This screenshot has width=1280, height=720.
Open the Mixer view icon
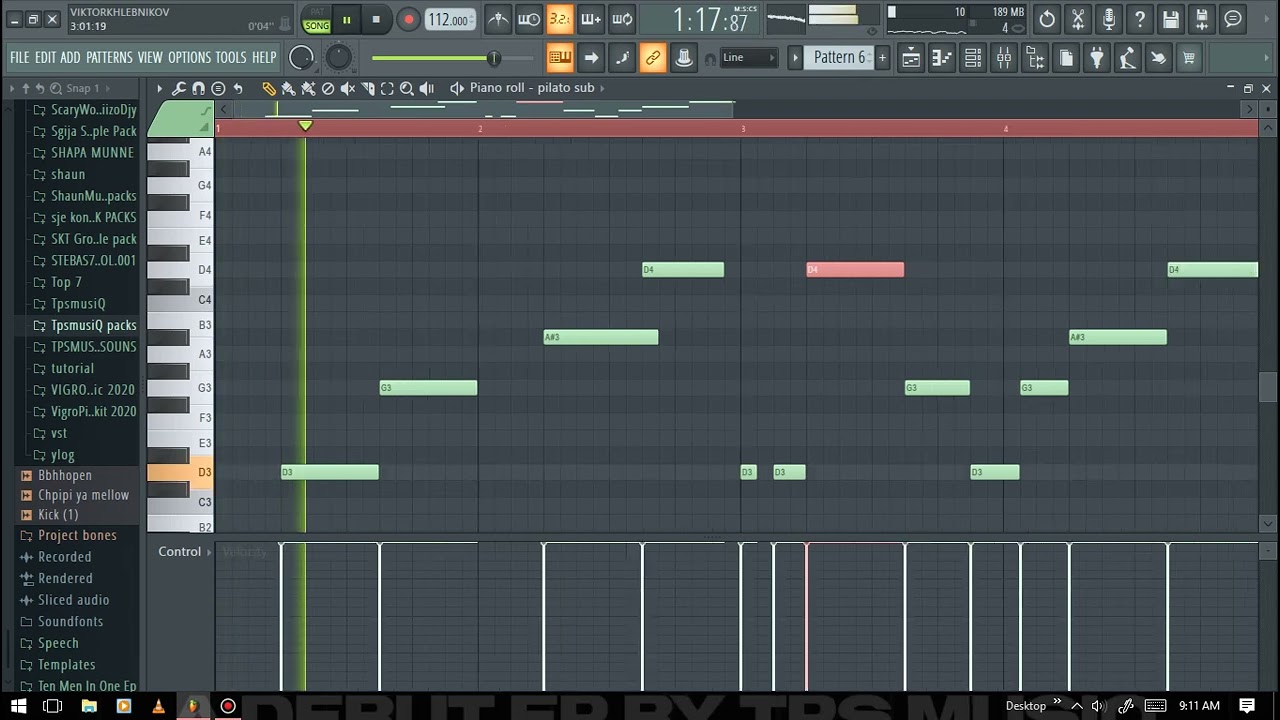1004,58
